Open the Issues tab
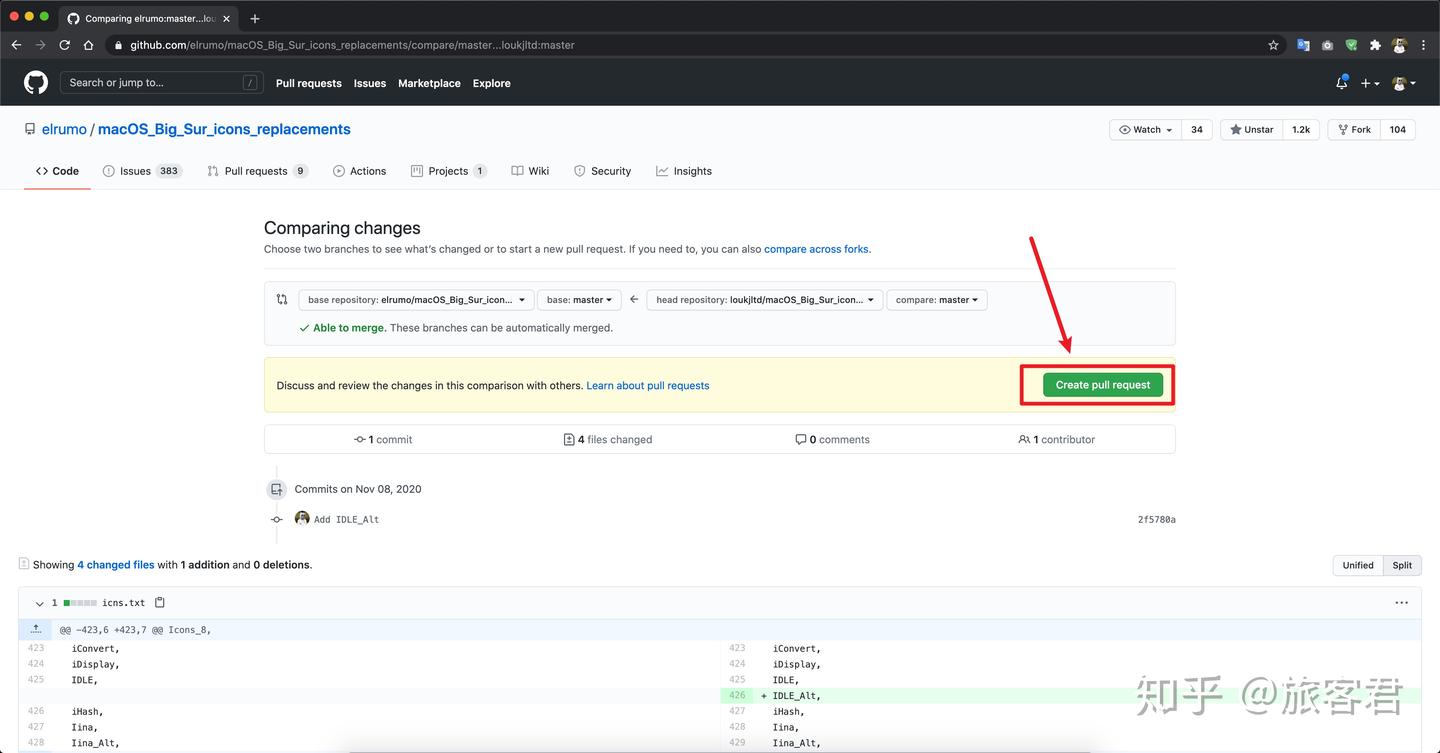The height and width of the screenshot is (753, 1440). pyautogui.click(x=134, y=171)
